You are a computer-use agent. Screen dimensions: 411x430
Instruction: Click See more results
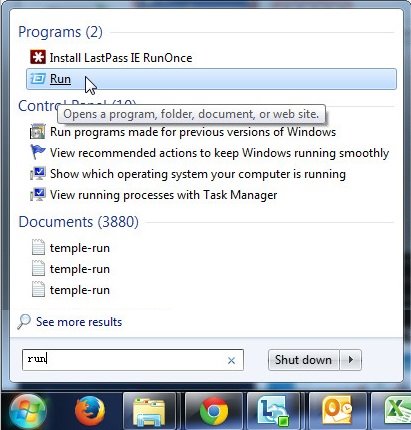click(x=79, y=322)
